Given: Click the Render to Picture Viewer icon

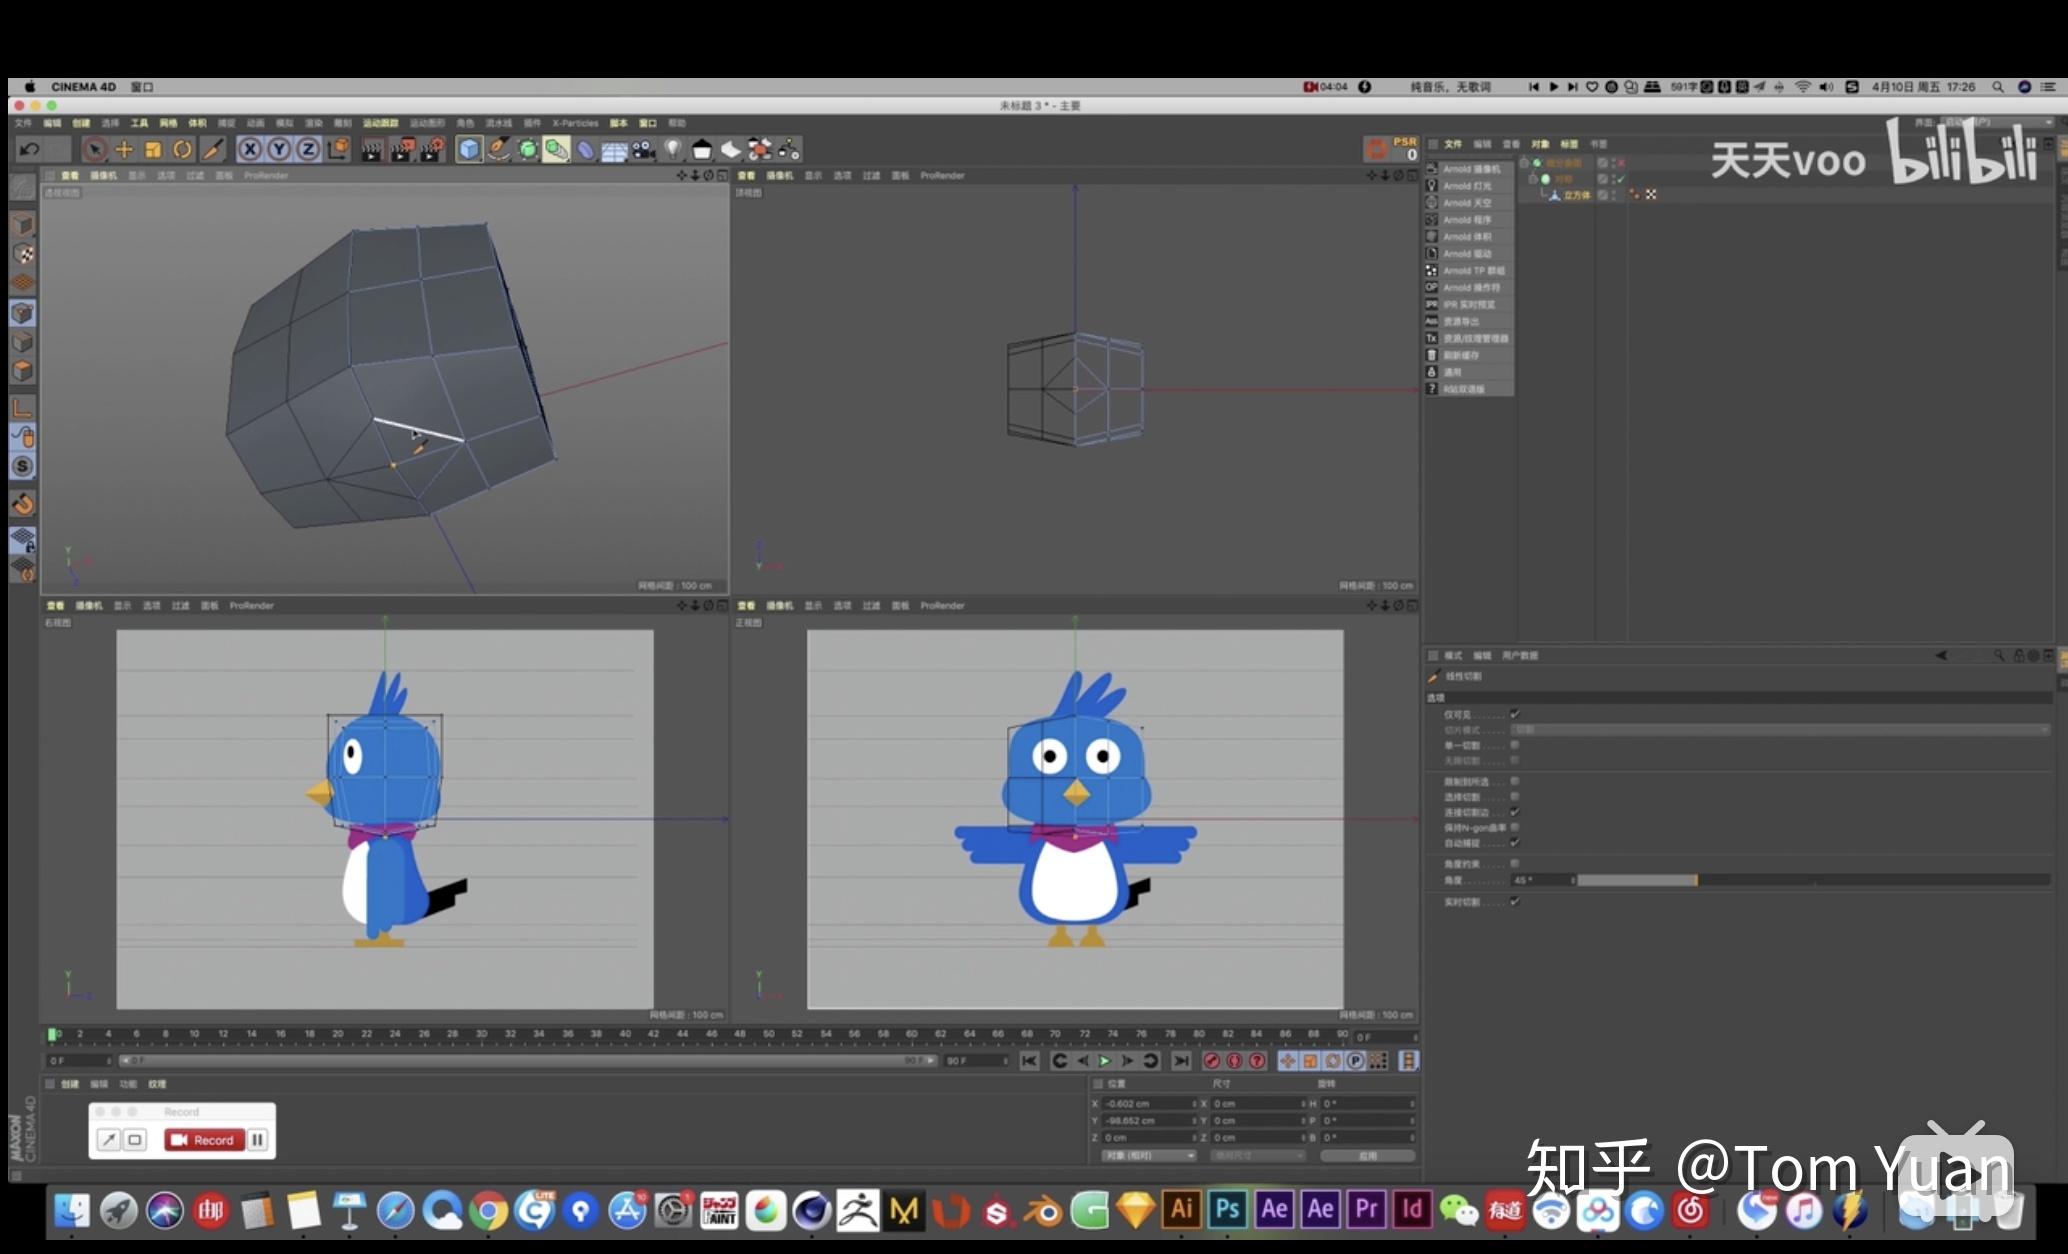Looking at the screenshot, I should coord(402,150).
